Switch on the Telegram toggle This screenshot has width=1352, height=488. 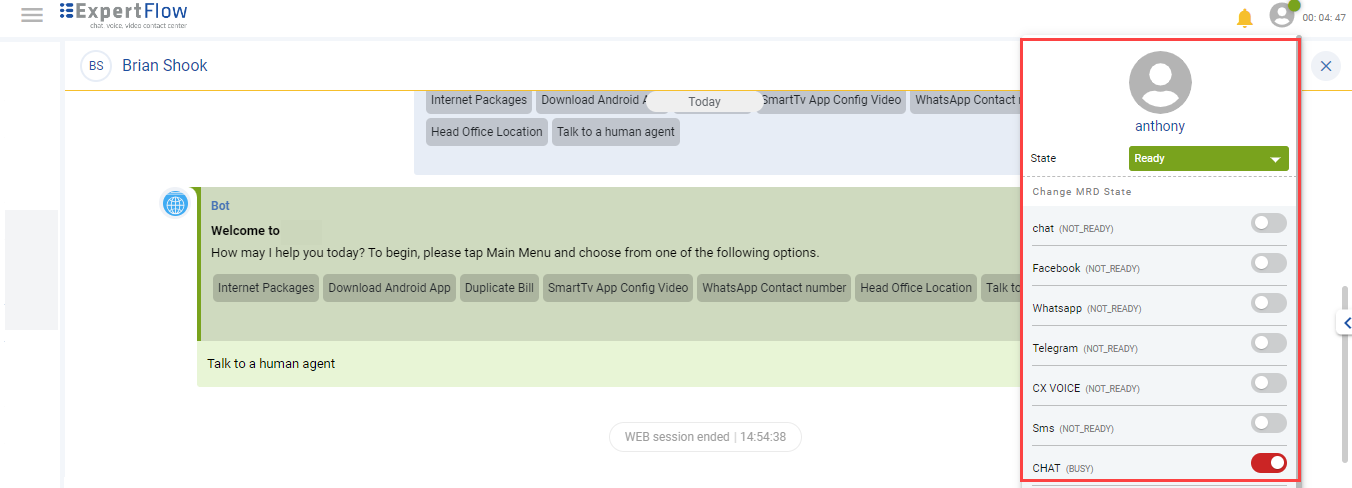(1268, 343)
